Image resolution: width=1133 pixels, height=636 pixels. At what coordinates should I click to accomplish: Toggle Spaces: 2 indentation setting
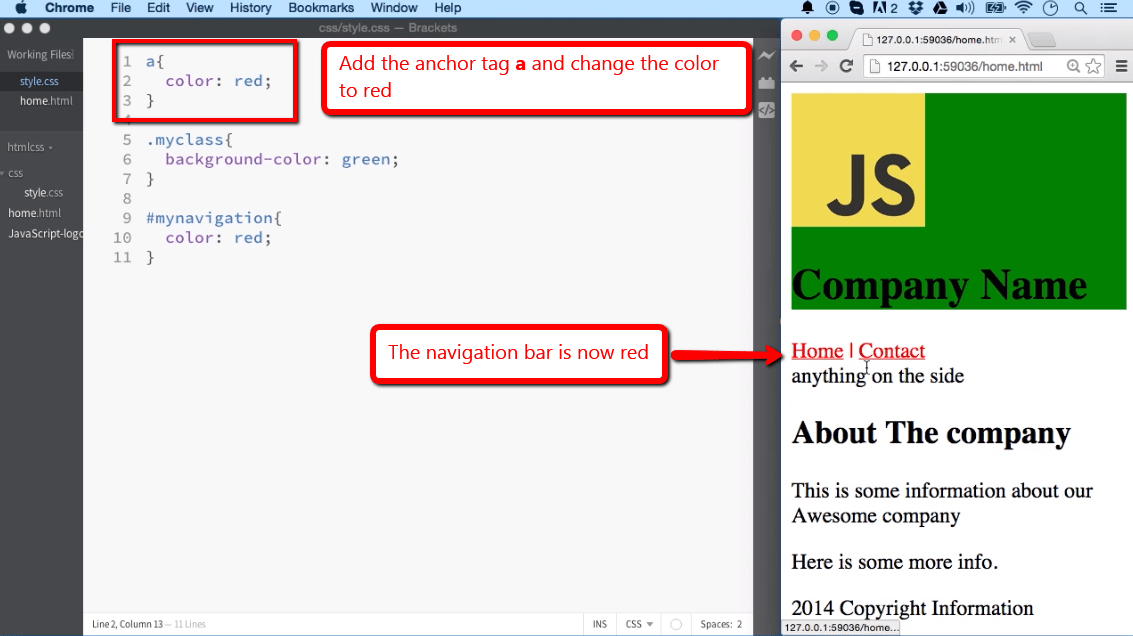click(721, 623)
